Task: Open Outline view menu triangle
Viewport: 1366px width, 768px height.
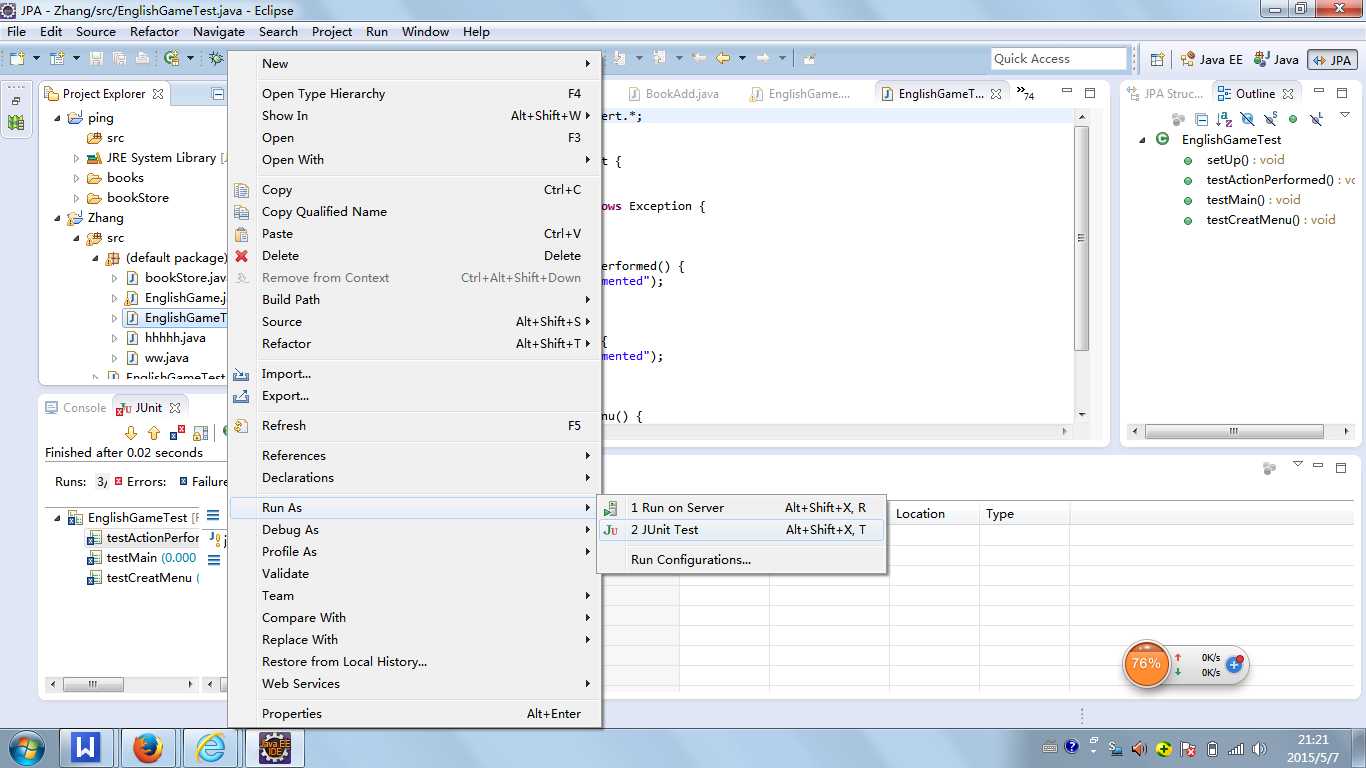Action: 1344,117
